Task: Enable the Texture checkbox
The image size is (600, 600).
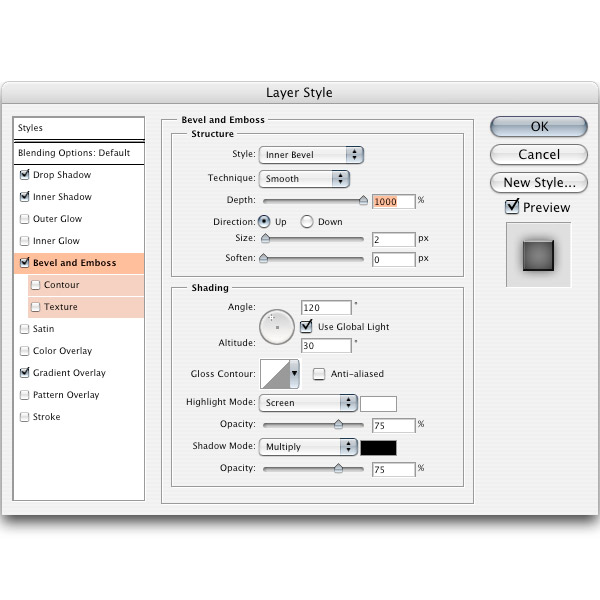Action: click(x=35, y=307)
